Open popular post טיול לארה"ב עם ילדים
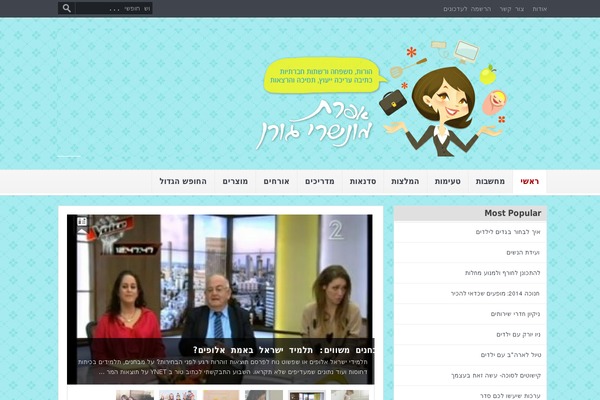The image size is (600, 400). pyautogui.click(x=511, y=355)
